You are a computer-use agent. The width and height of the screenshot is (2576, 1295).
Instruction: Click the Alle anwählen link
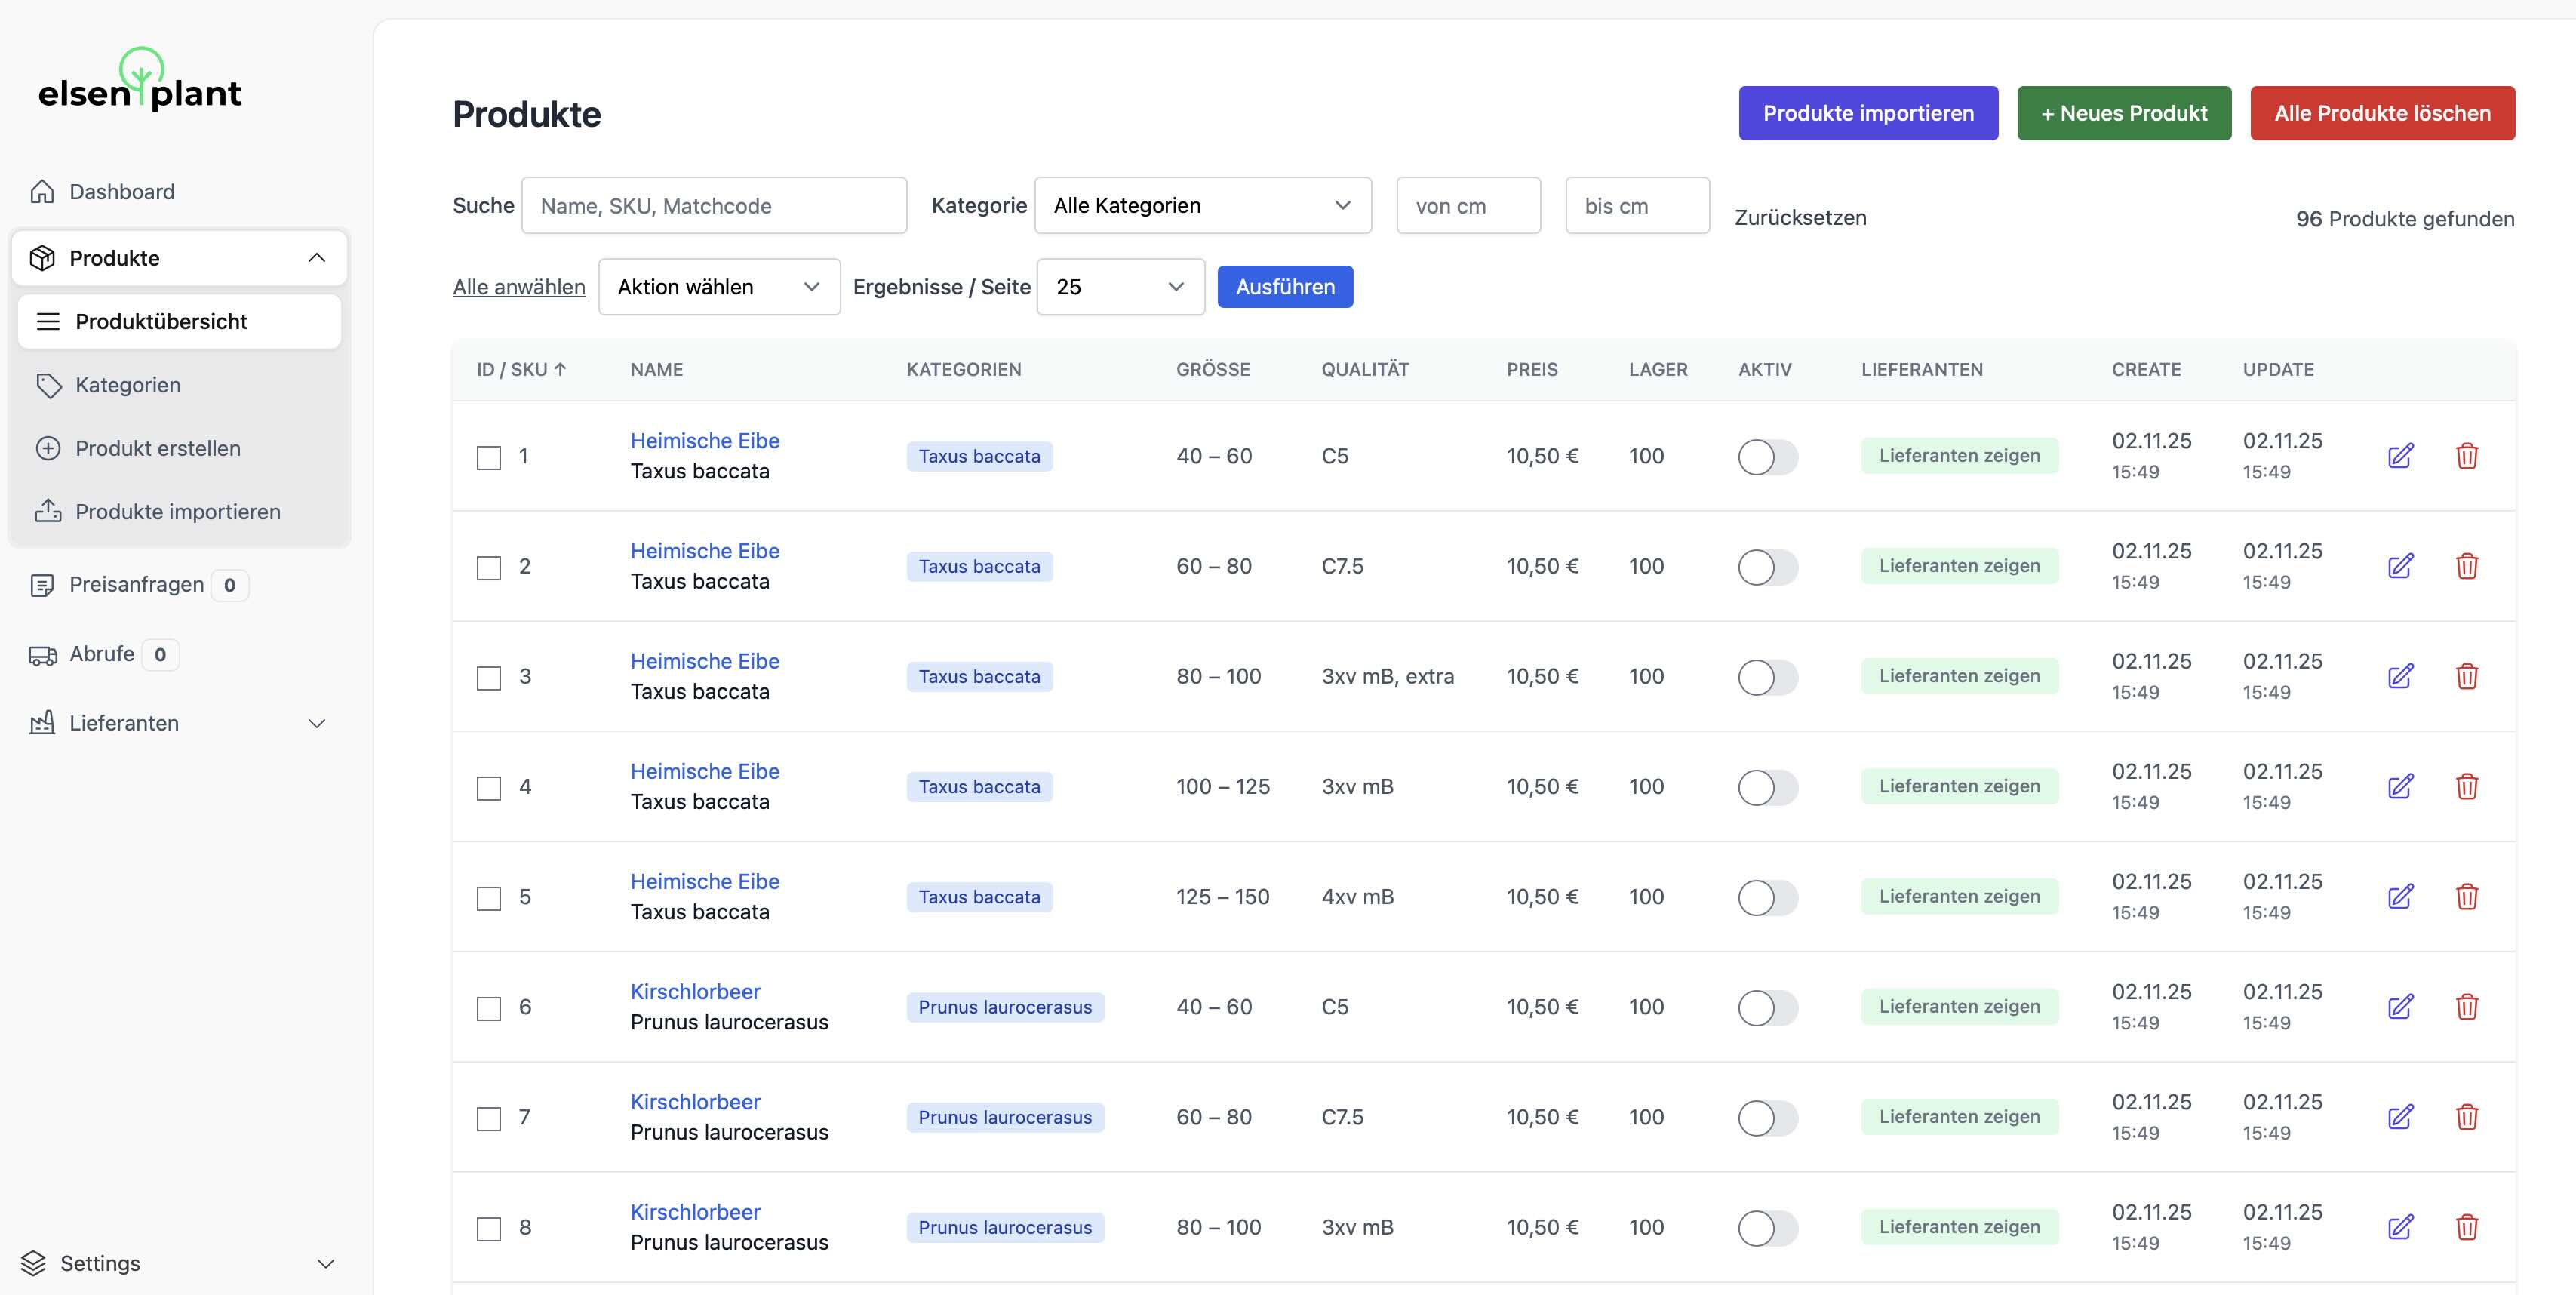tap(519, 287)
